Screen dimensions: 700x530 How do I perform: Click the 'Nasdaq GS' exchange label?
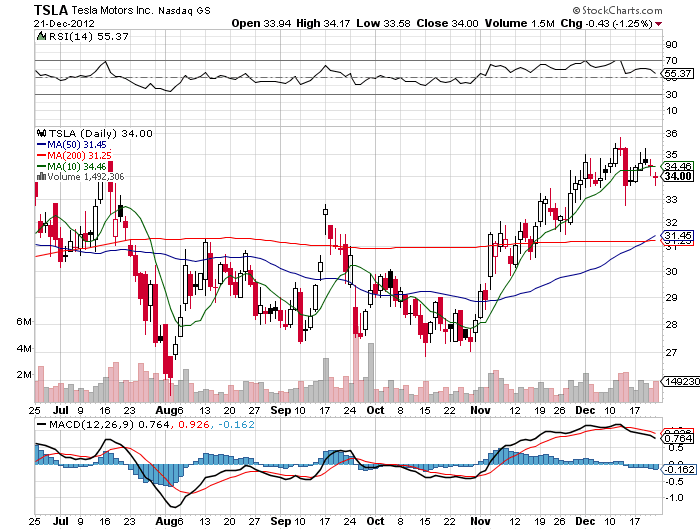point(184,11)
